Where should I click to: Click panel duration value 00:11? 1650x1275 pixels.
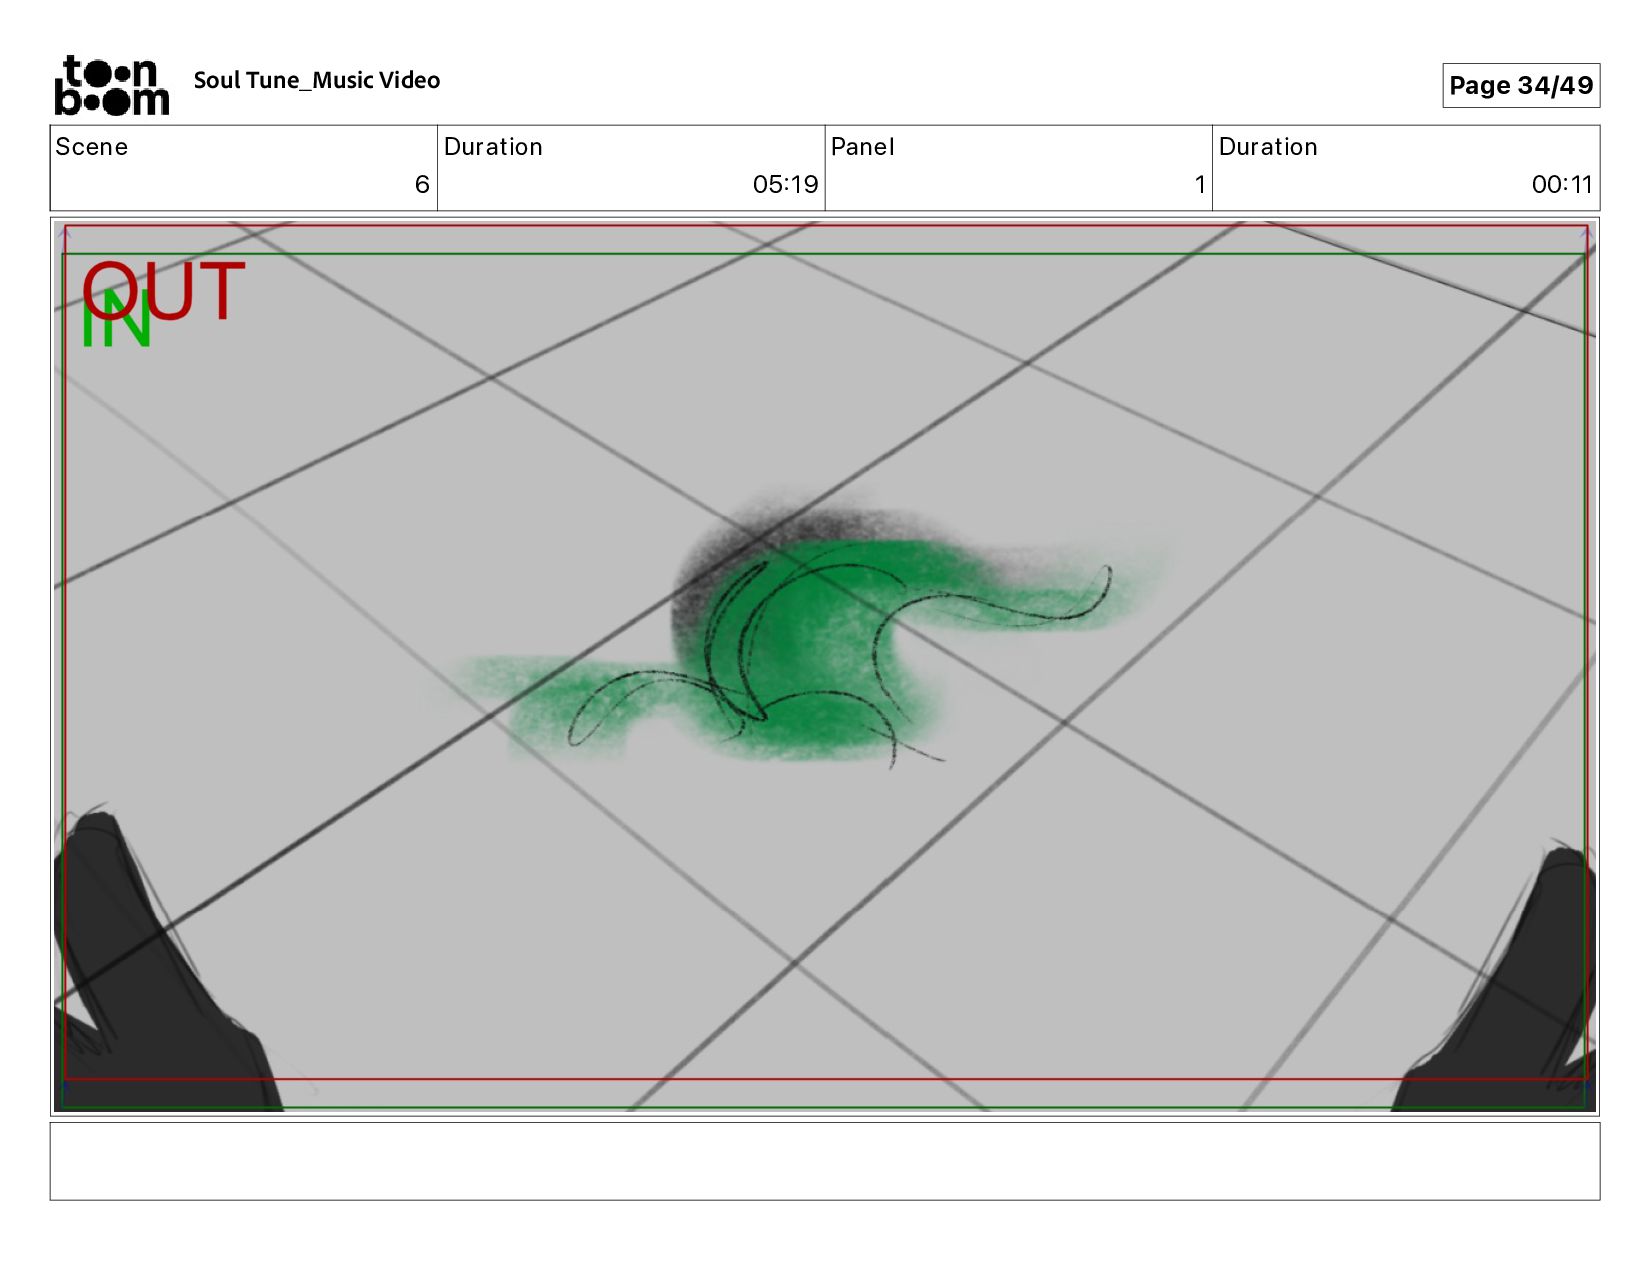pos(1561,184)
